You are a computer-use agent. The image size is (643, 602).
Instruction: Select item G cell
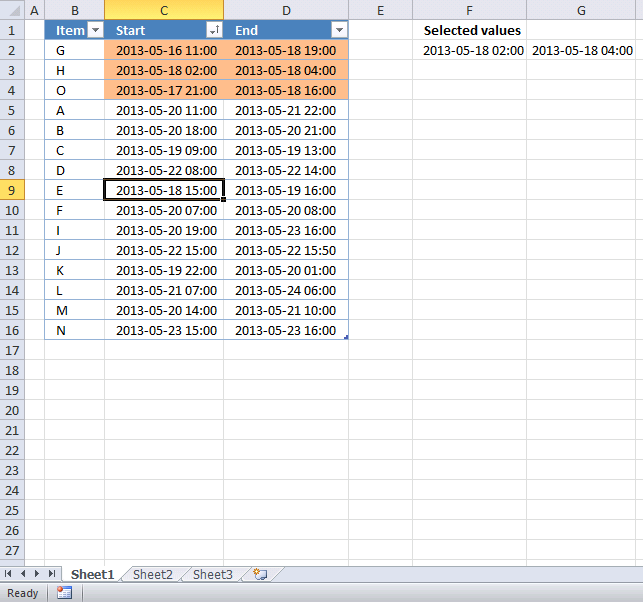(75, 50)
